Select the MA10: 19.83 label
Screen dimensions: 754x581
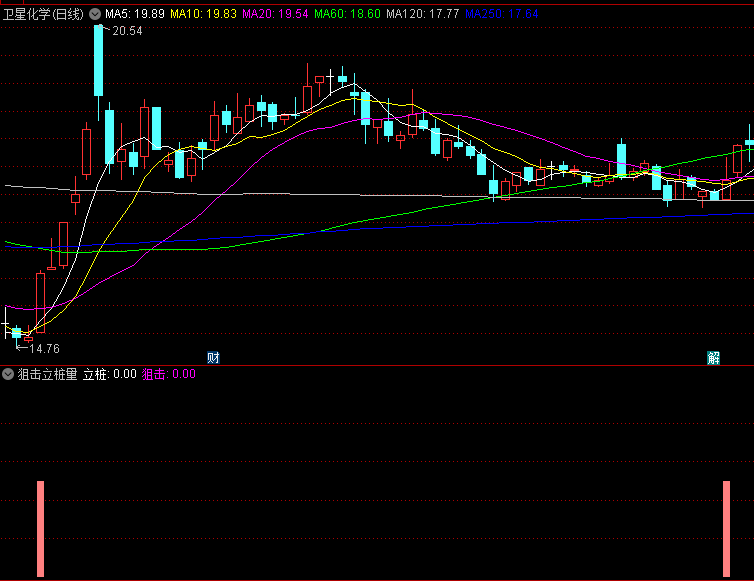click(203, 14)
